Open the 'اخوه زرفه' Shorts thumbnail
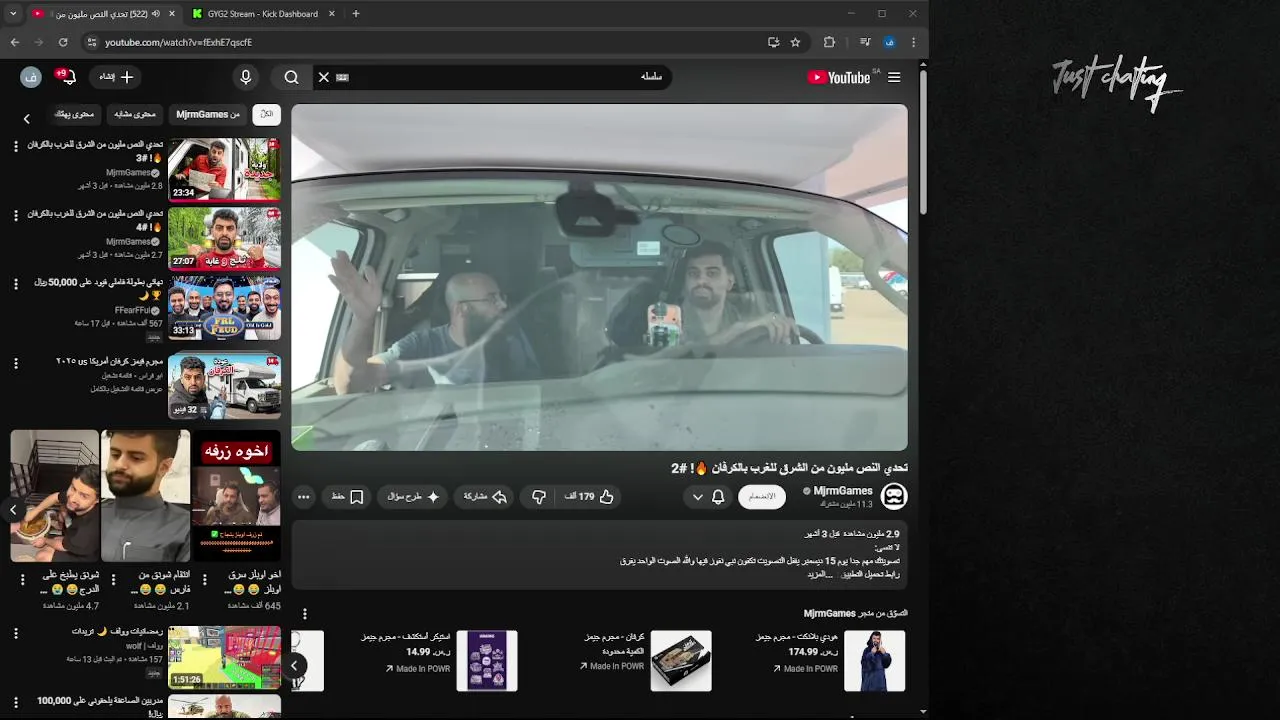The image size is (1280, 720). tap(236, 496)
